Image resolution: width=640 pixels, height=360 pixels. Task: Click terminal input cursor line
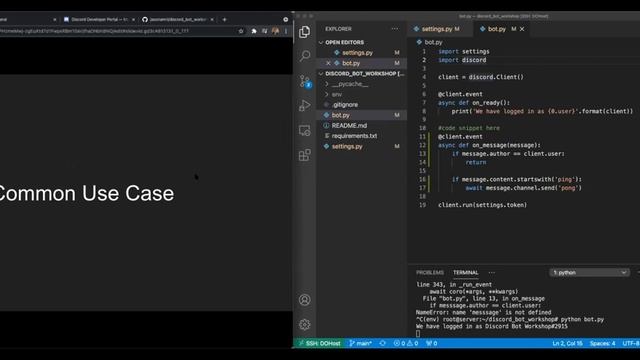coord(418,333)
